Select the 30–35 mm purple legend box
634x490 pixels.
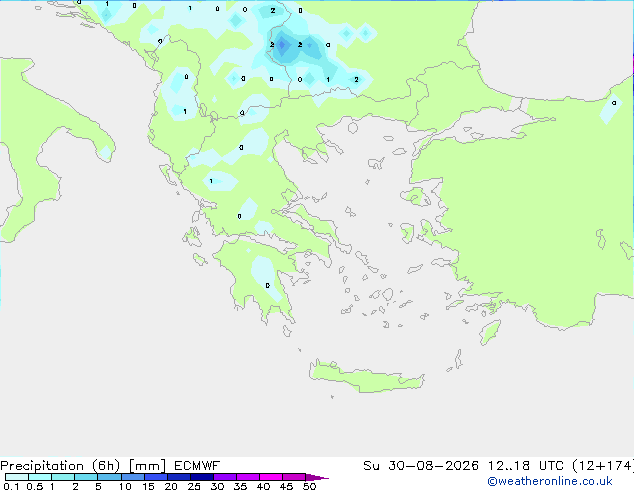[225, 477]
